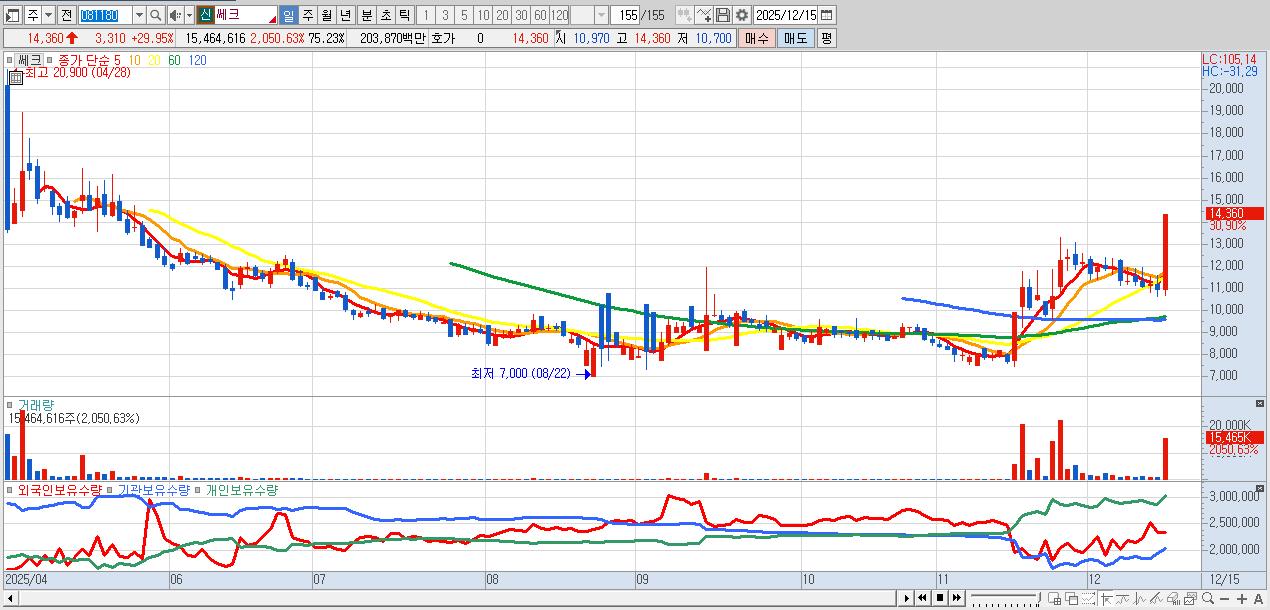Image resolution: width=1270 pixels, height=610 pixels.
Task: Click the add indicator line icon
Action: click(704, 15)
